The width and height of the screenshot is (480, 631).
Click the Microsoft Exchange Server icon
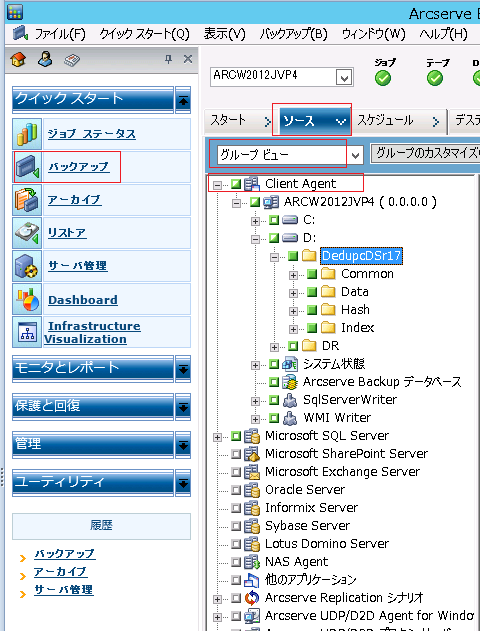pos(252,472)
